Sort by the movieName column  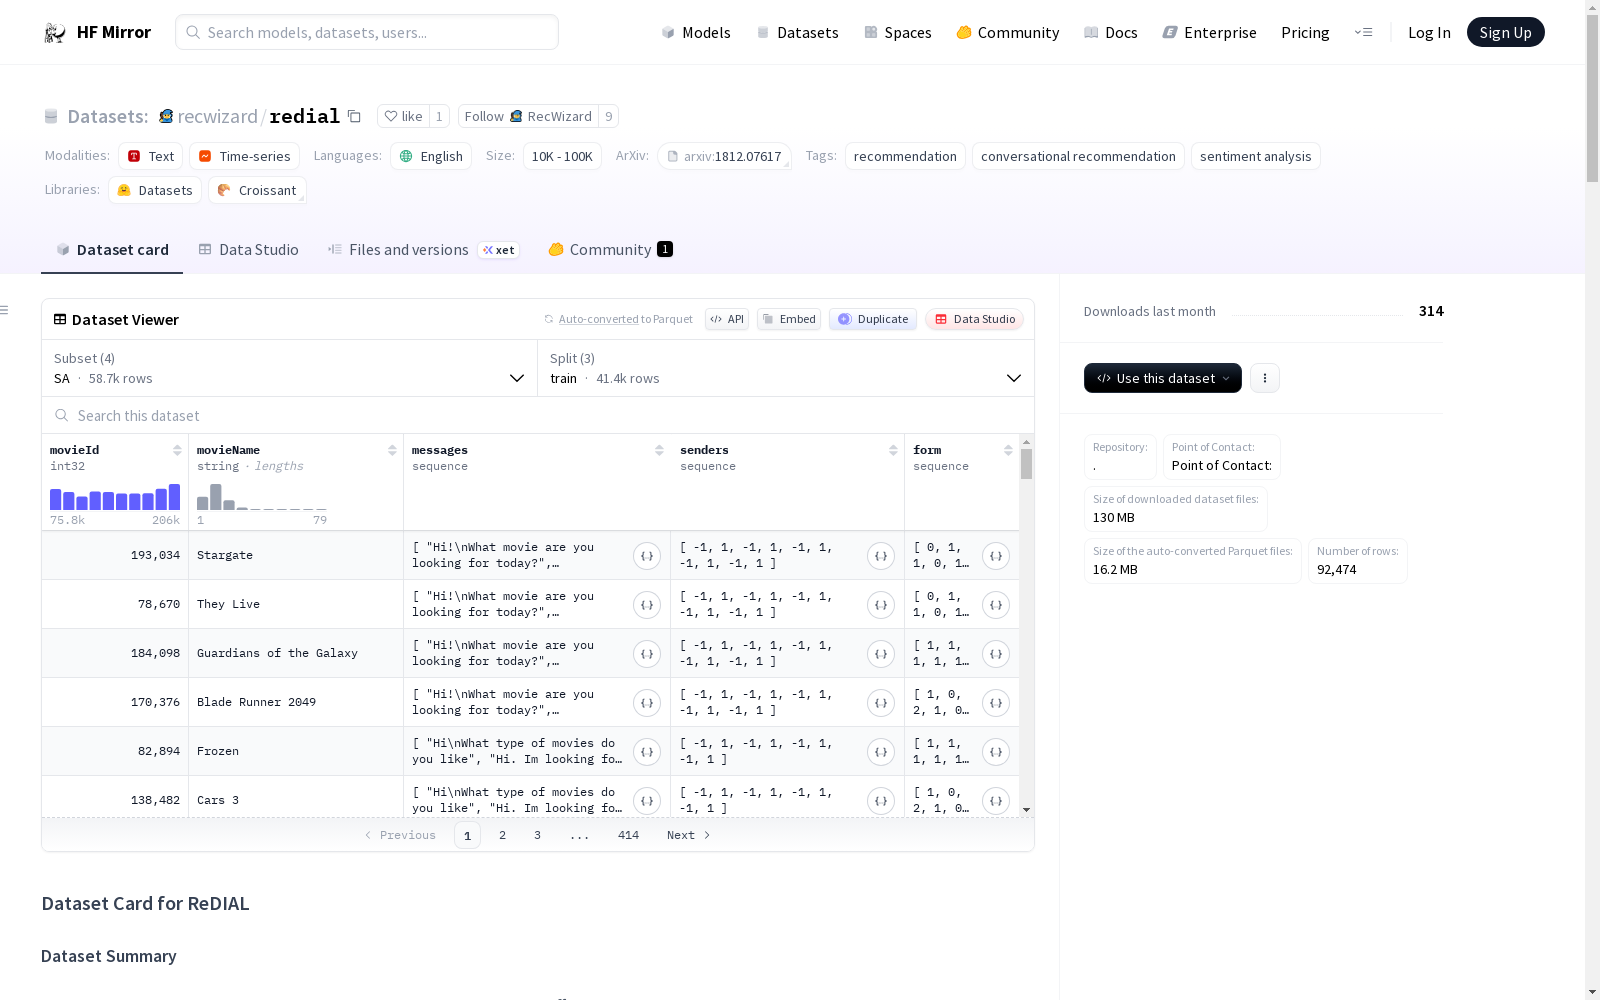click(x=392, y=450)
